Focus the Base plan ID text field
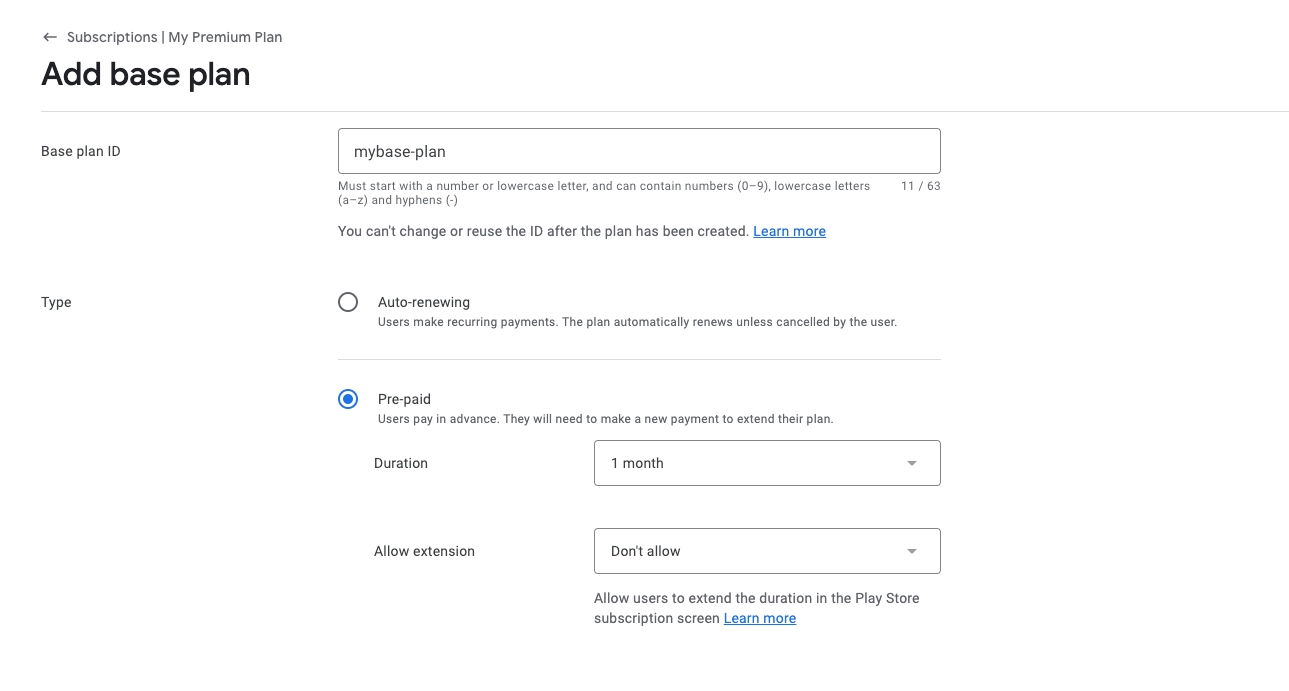This screenshot has width=1289, height=691. pos(639,151)
